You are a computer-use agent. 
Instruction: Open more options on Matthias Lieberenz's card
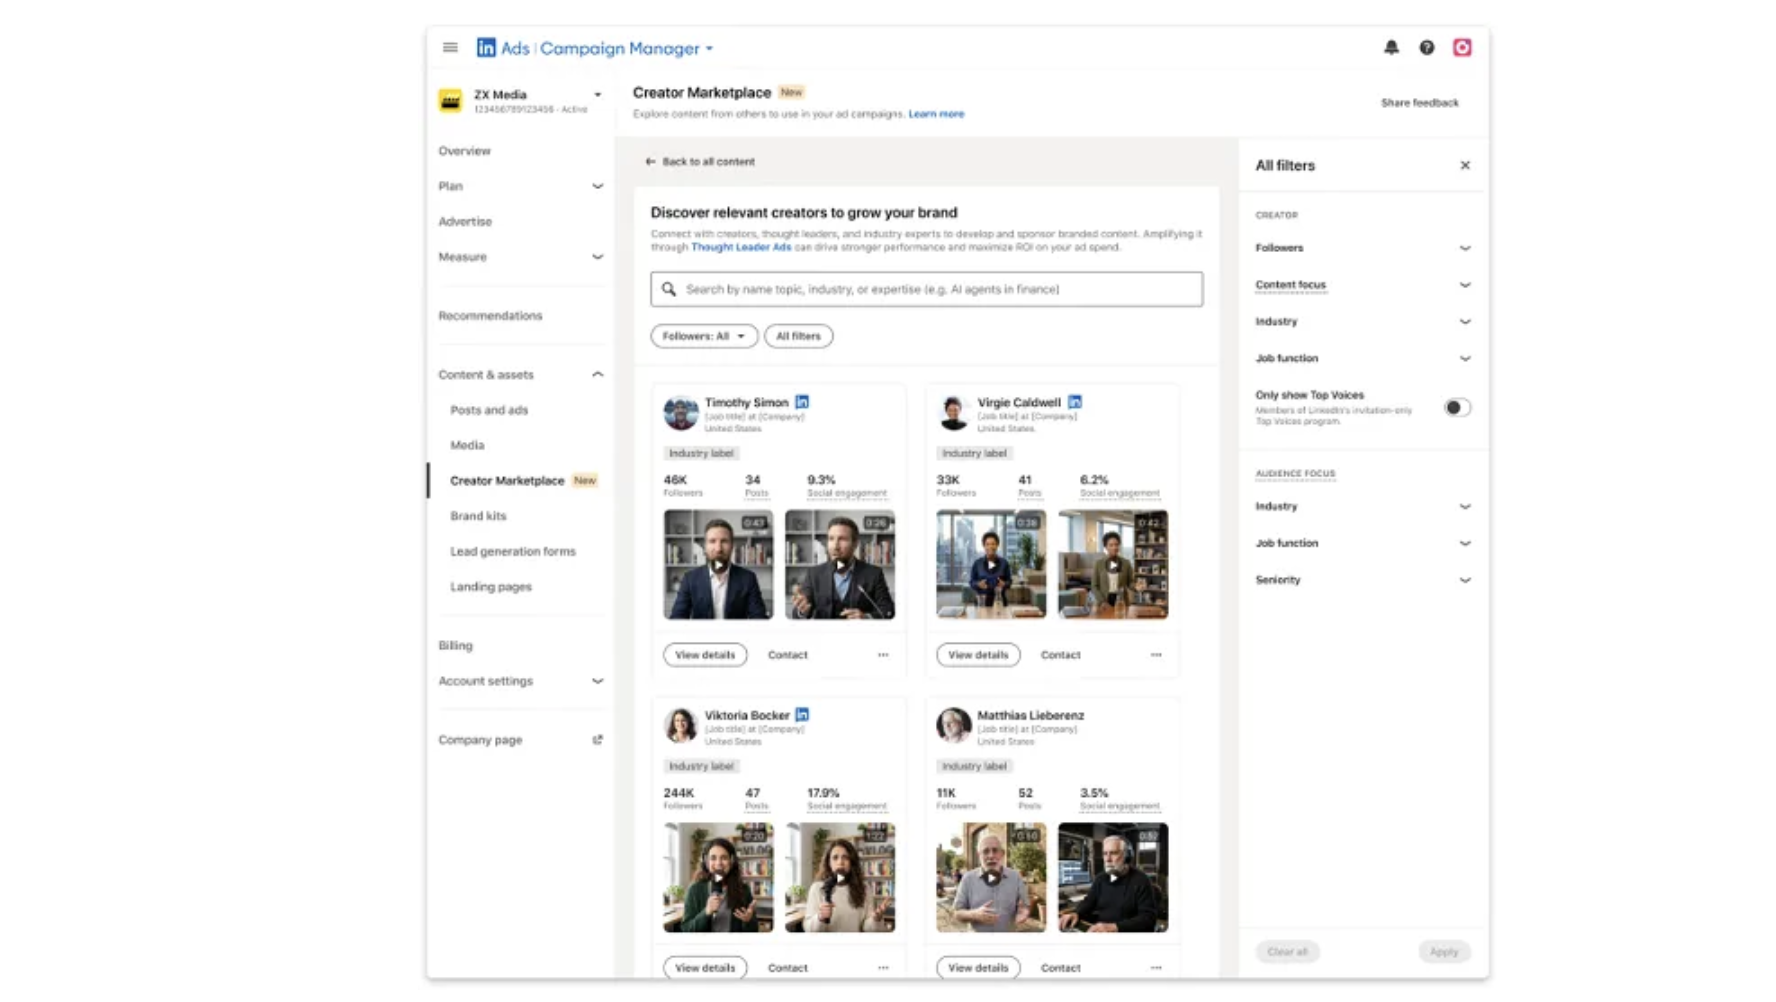[1156, 968]
